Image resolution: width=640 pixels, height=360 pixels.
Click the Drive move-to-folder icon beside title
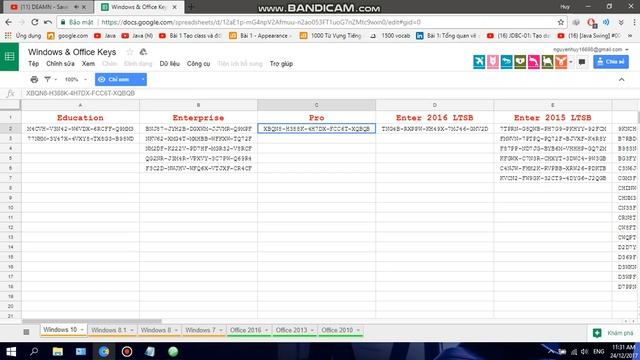coord(143,52)
